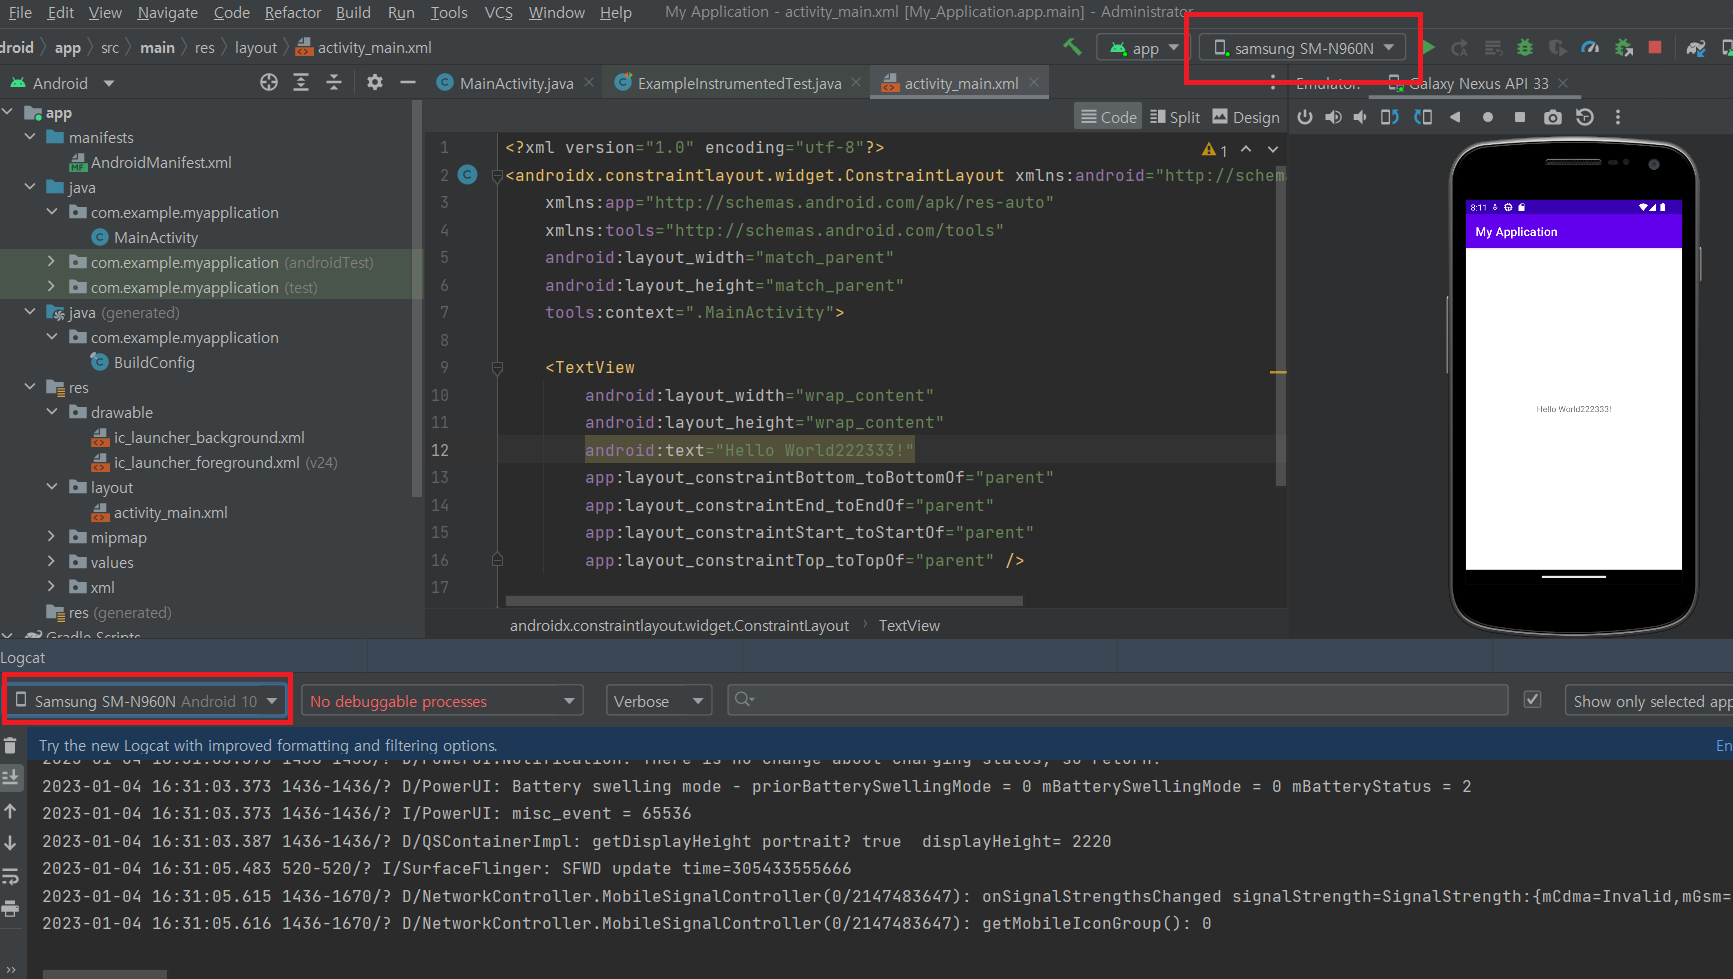This screenshot has height=979, width=1733.
Task: Open the File menu
Action: coord(20,12)
